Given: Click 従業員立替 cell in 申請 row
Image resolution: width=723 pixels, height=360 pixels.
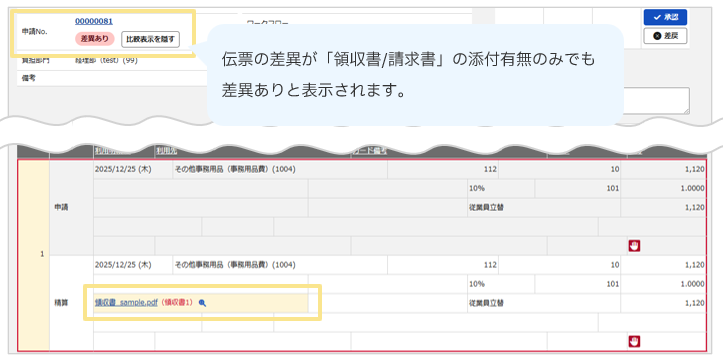Looking at the screenshot, I should click(486, 207).
